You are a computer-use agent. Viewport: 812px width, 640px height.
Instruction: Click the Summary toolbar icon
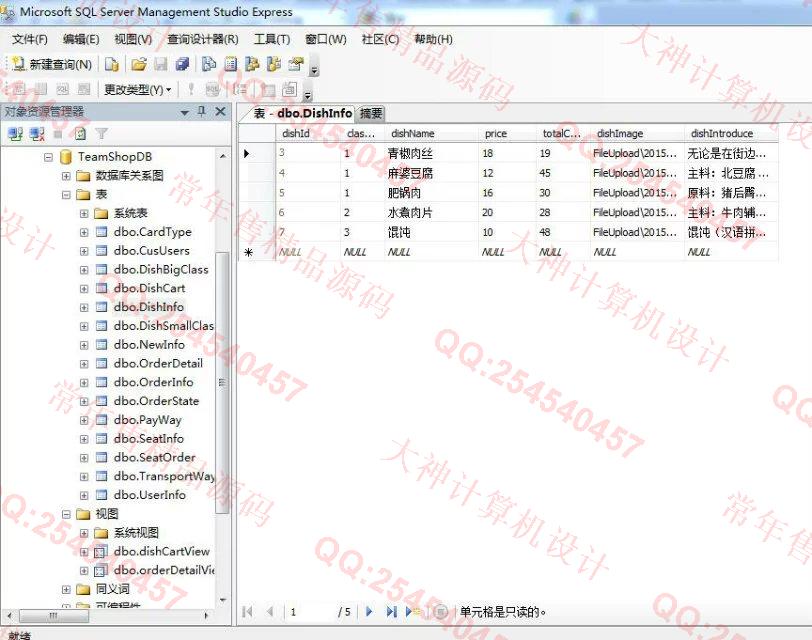tap(230, 64)
